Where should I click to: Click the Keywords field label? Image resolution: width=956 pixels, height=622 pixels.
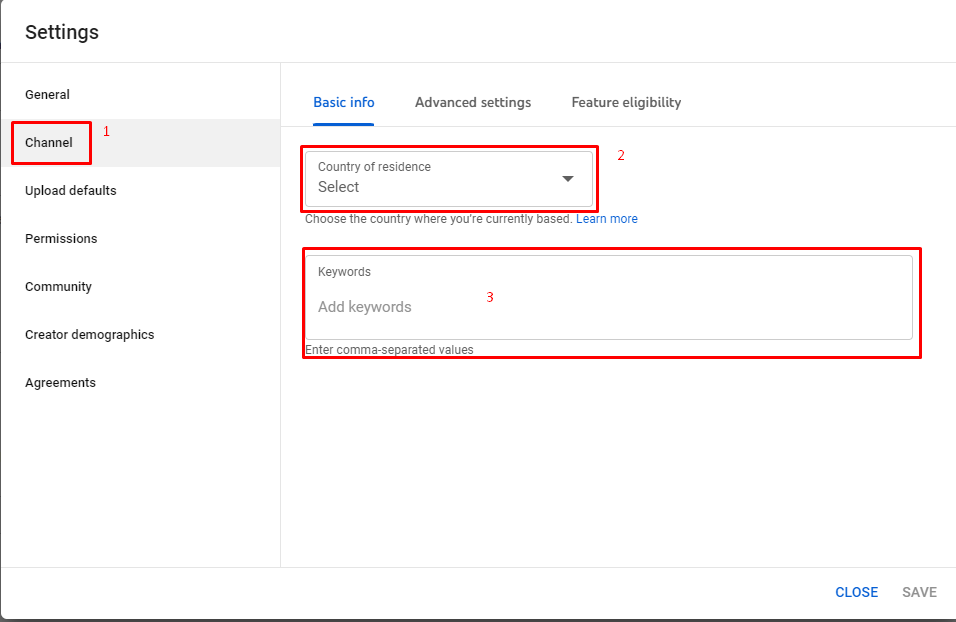pos(344,272)
